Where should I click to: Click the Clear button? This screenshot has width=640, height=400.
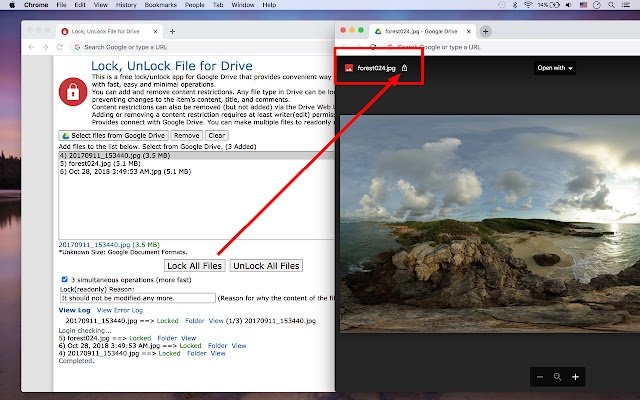point(217,136)
